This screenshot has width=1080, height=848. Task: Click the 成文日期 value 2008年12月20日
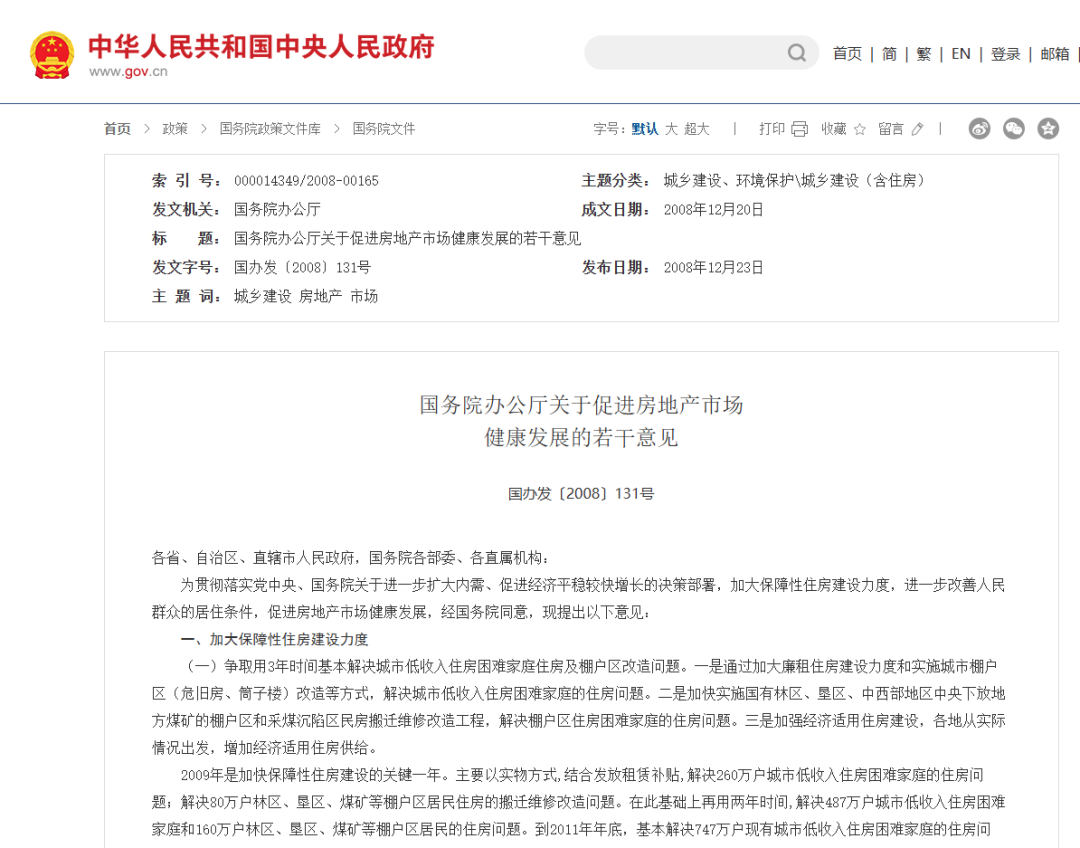(x=714, y=209)
